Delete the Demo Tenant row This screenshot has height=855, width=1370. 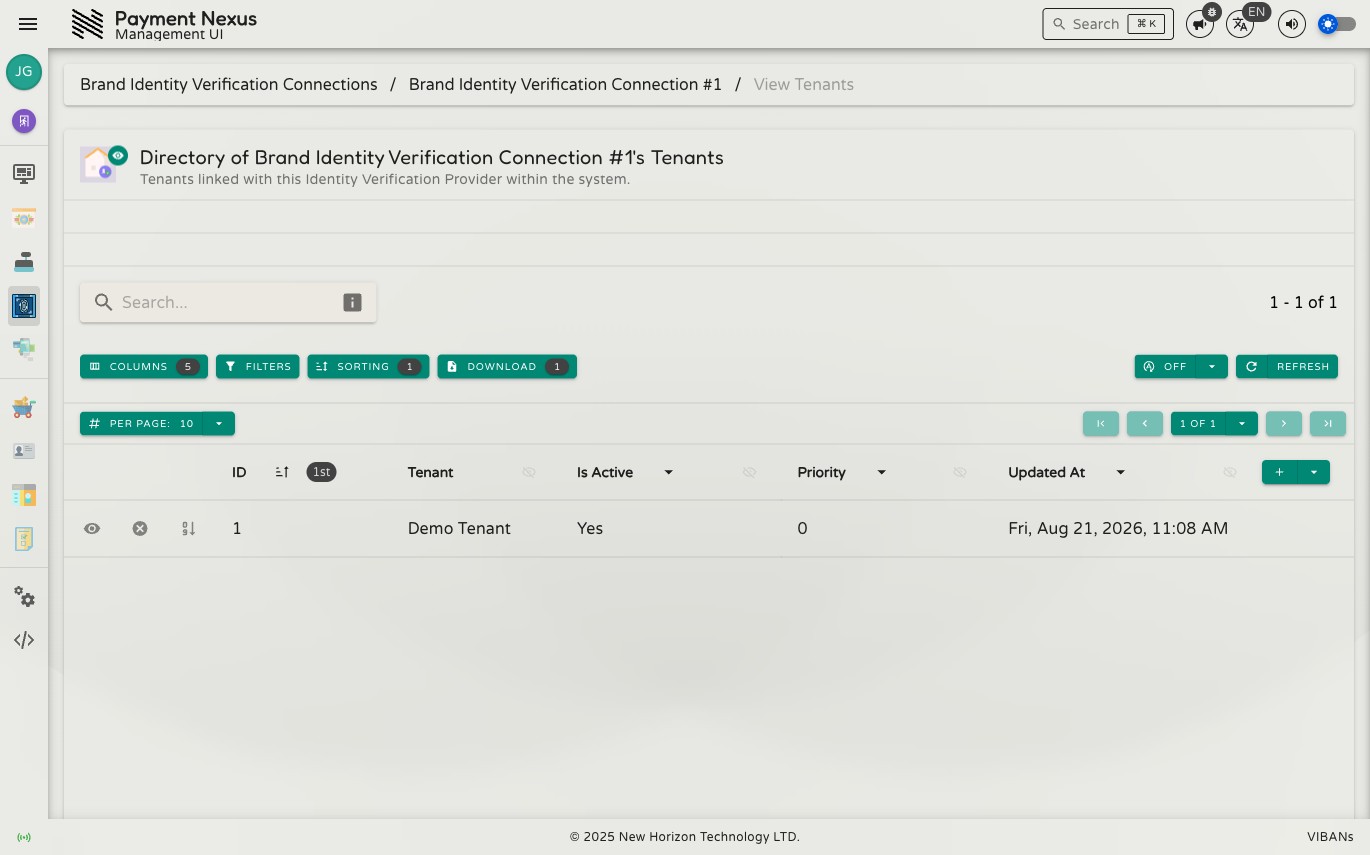click(x=140, y=528)
